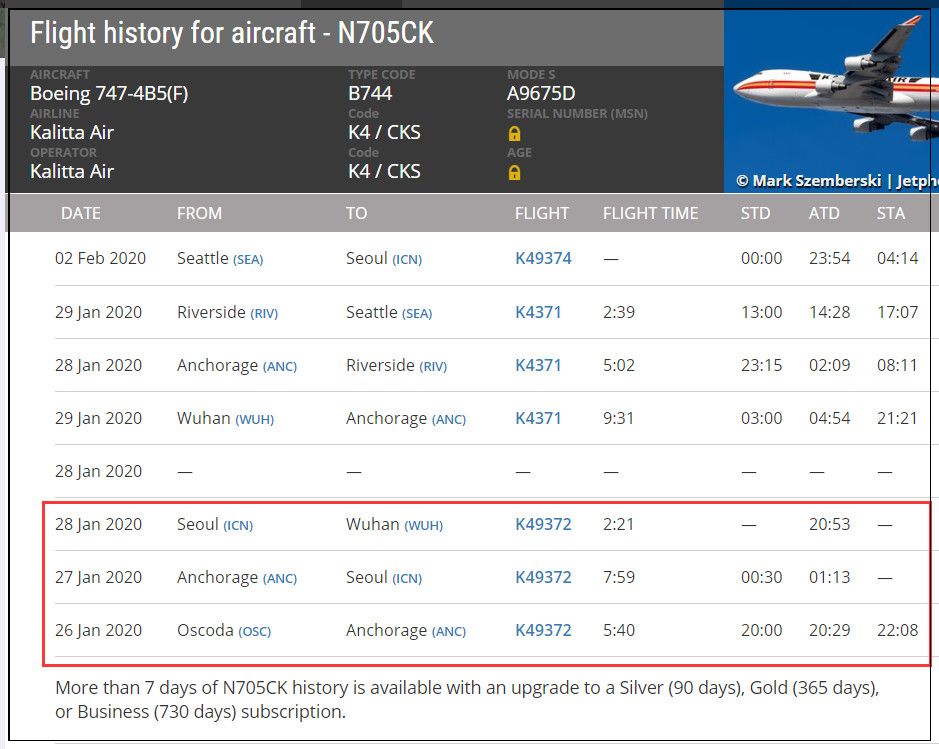Click the OSC airport code for Oscoda
Screen dimensions: 939x749
click(255, 632)
